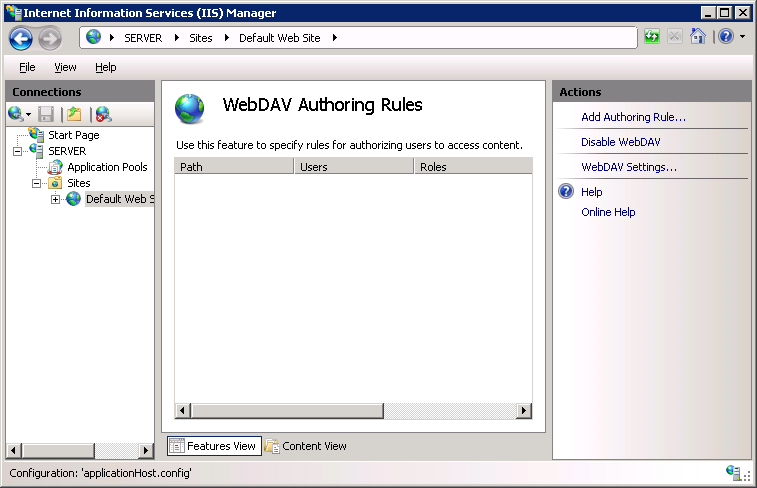Collapse the SERVER tree node

[17, 152]
